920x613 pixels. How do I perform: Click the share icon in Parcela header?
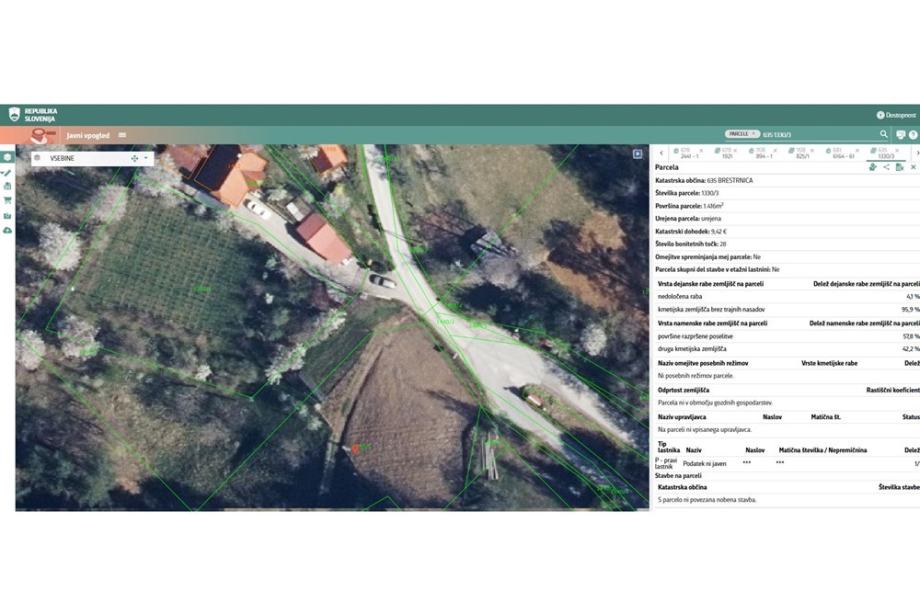(x=886, y=167)
